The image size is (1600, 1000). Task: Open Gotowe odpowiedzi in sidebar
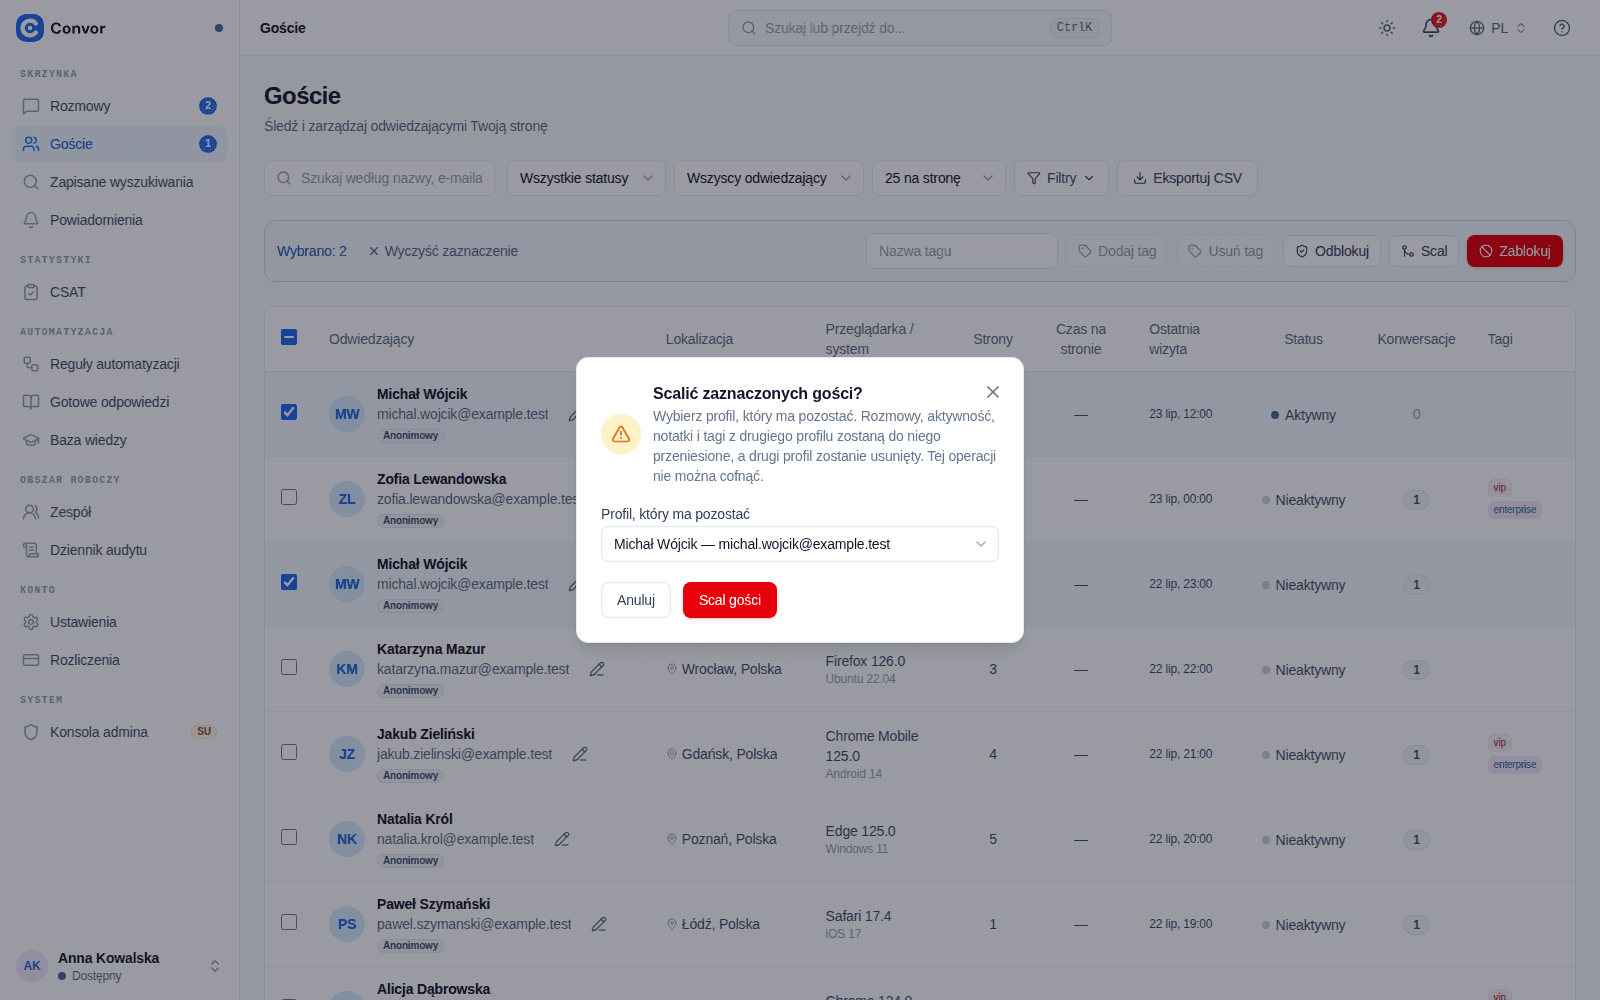pyautogui.click(x=119, y=402)
